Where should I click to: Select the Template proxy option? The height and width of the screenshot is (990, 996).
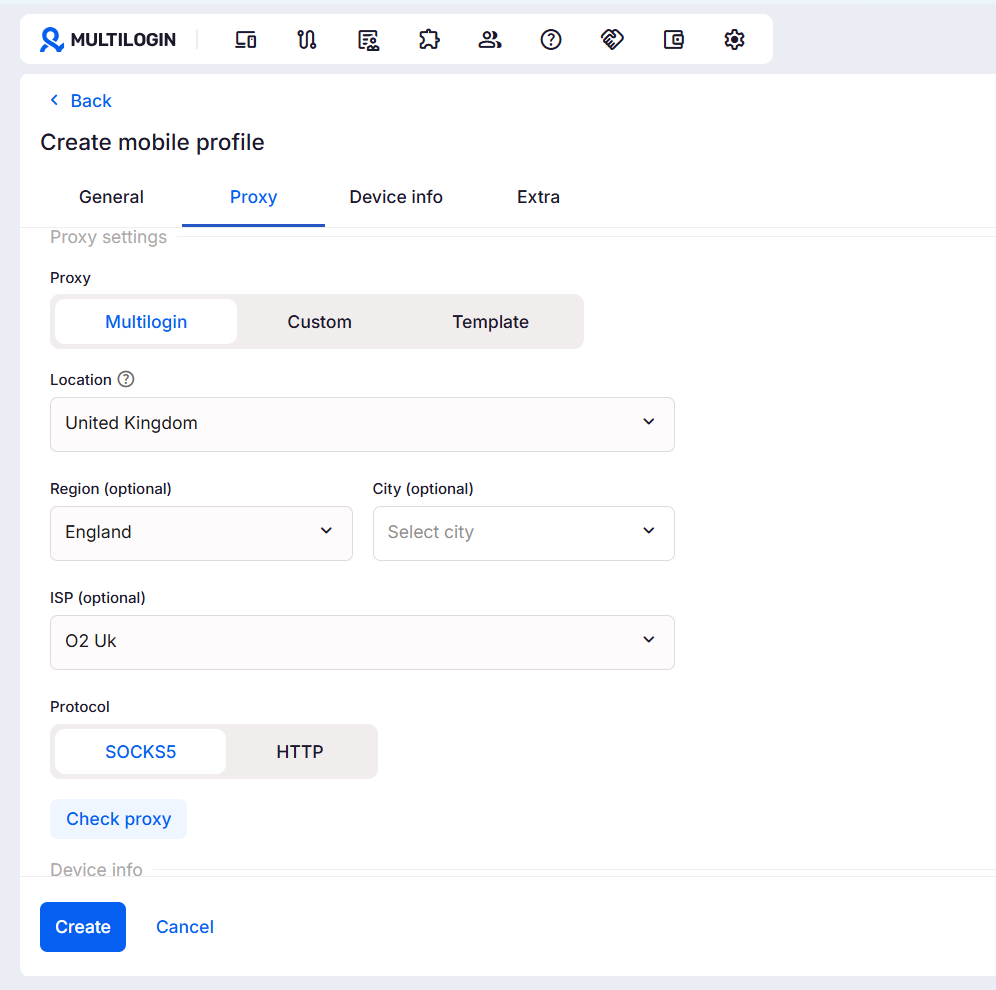490,321
